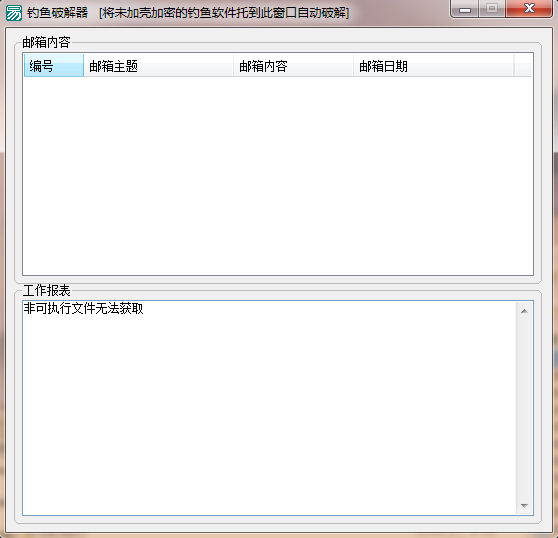Click the scroll up arrow in 工作报表

(x=524, y=311)
